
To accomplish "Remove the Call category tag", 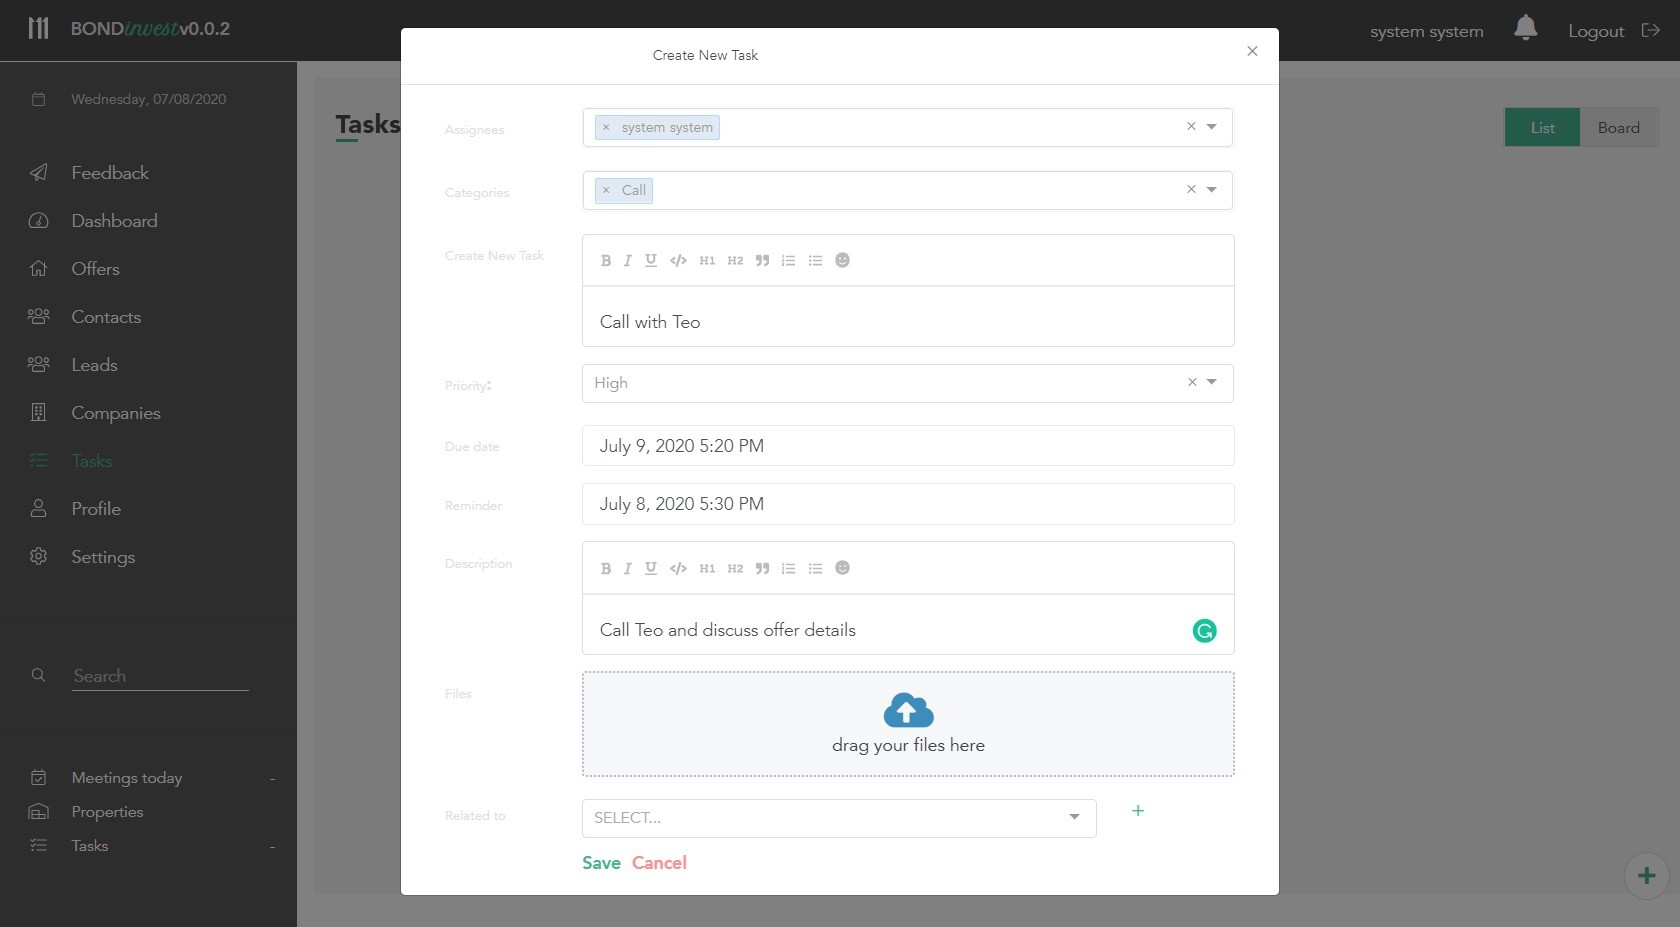I will (606, 190).
